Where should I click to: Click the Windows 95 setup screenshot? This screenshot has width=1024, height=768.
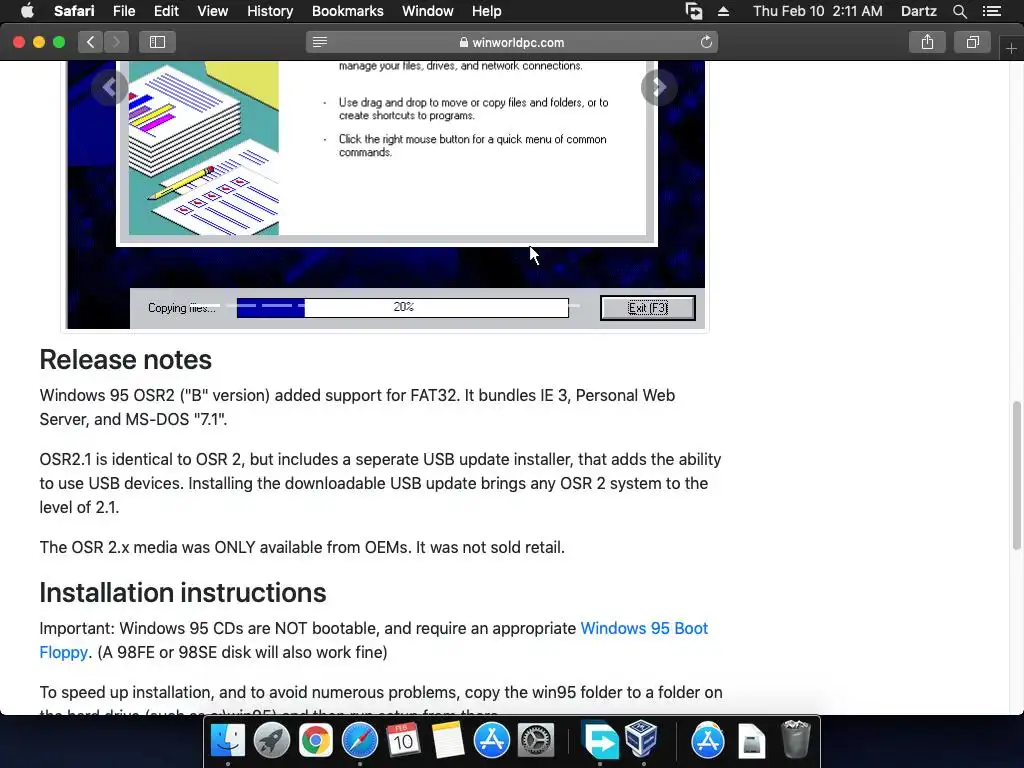385,195
